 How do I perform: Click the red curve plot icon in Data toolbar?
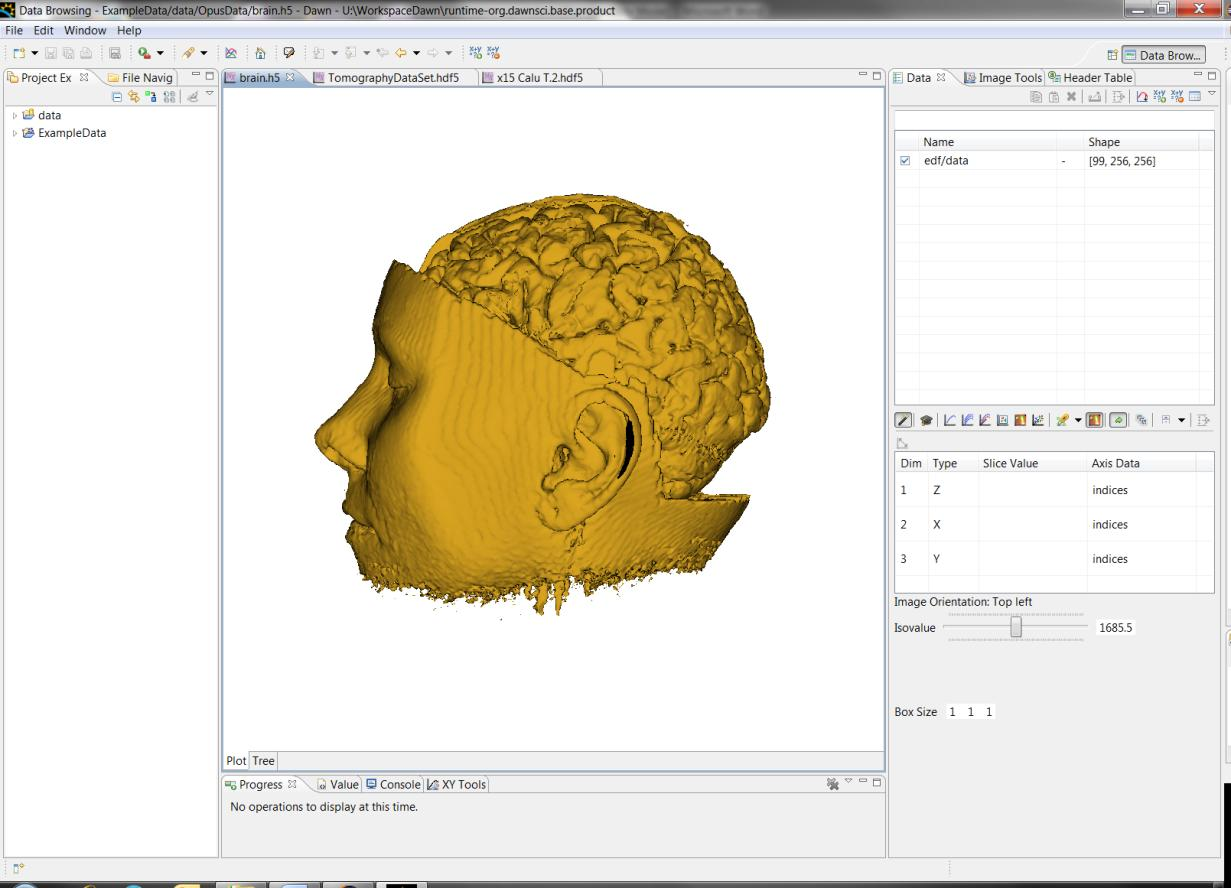pyautogui.click(x=1142, y=97)
